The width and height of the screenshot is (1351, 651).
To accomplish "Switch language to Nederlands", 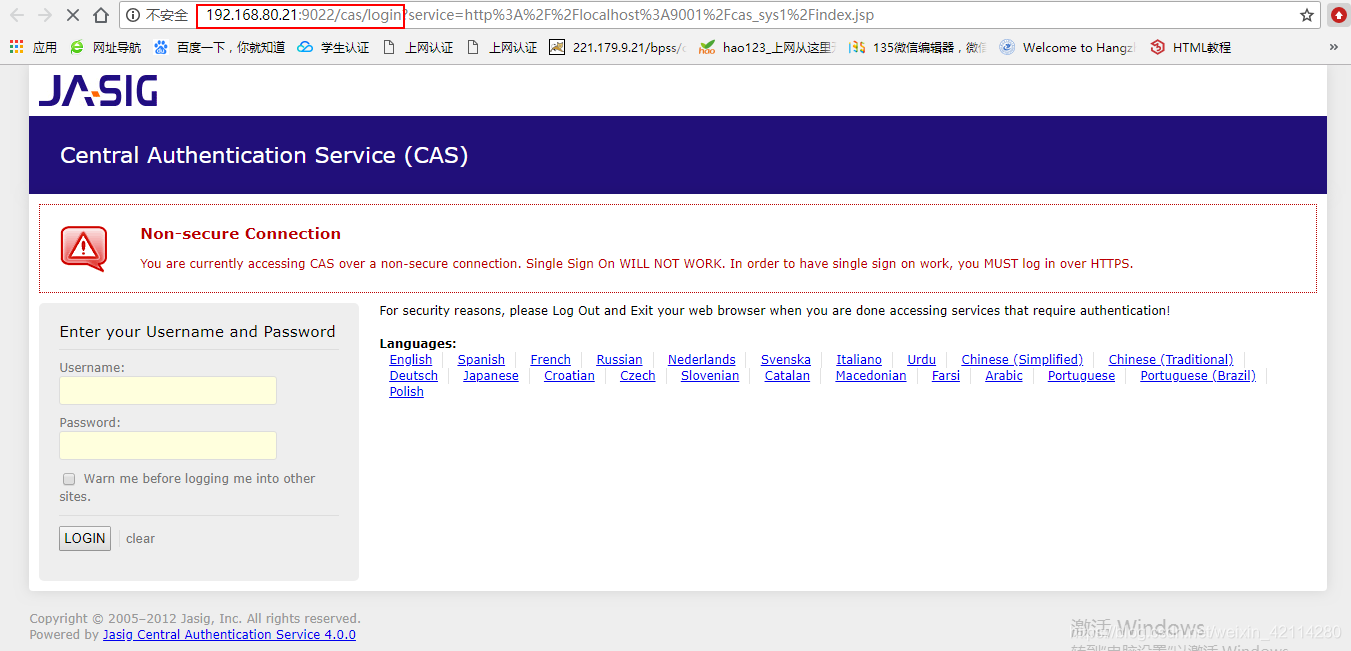I will pos(702,360).
